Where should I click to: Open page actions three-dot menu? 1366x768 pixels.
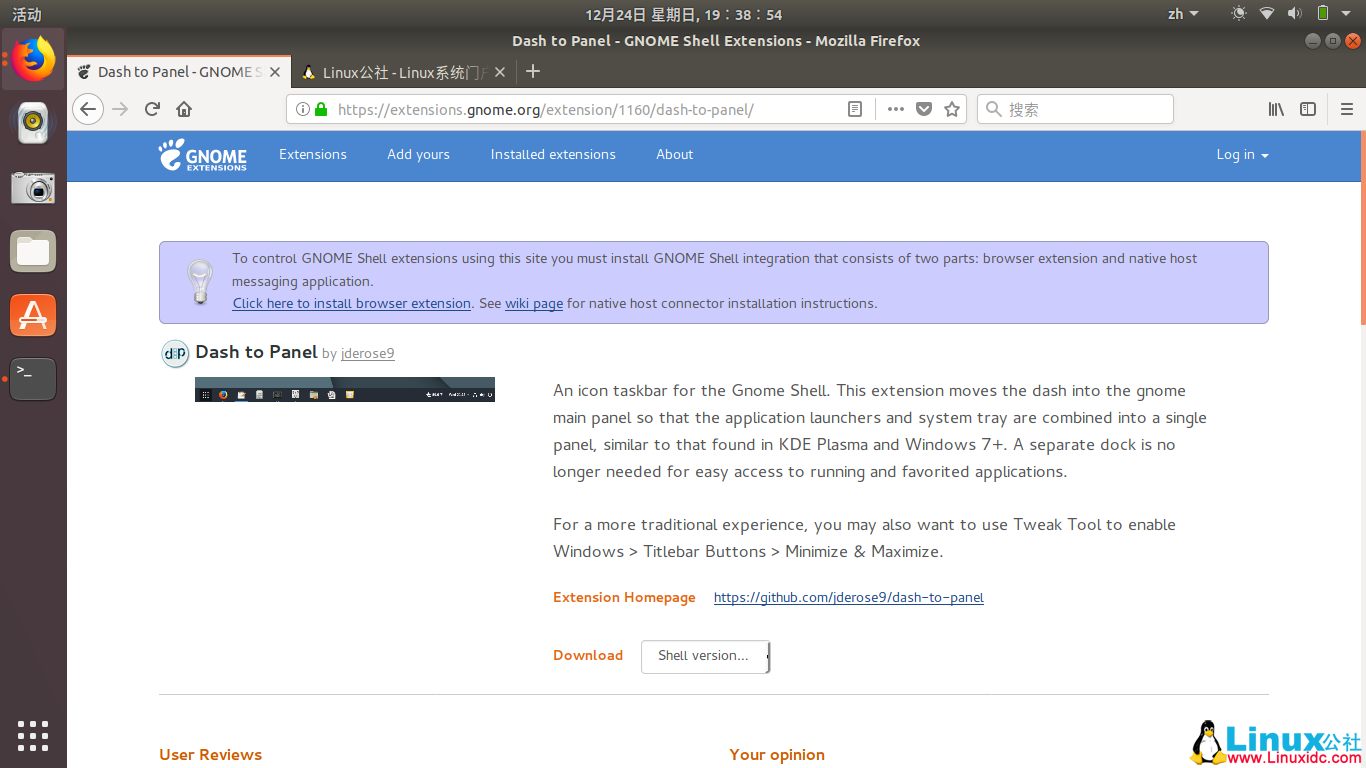pos(896,109)
